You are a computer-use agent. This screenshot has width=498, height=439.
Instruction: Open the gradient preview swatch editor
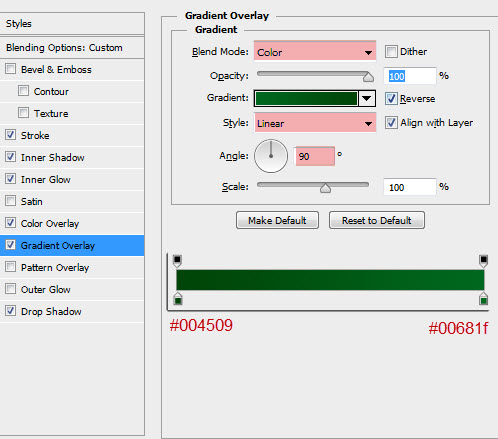pyautogui.click(x=306, y=99)
